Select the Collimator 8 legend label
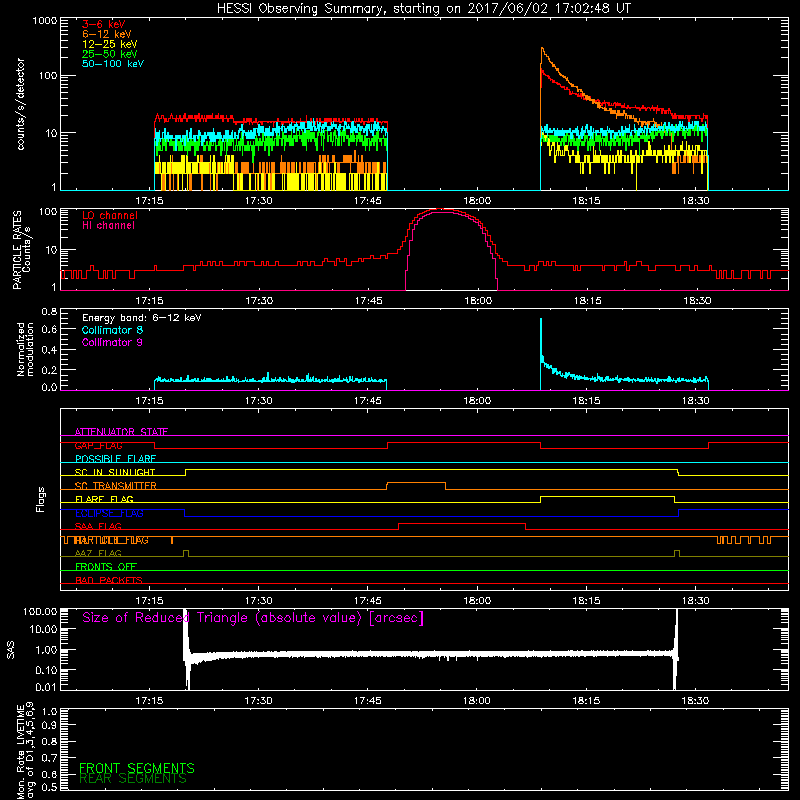The height and width of the screenshot is (800, 800). pyautogui.click(x=112, y=330)
